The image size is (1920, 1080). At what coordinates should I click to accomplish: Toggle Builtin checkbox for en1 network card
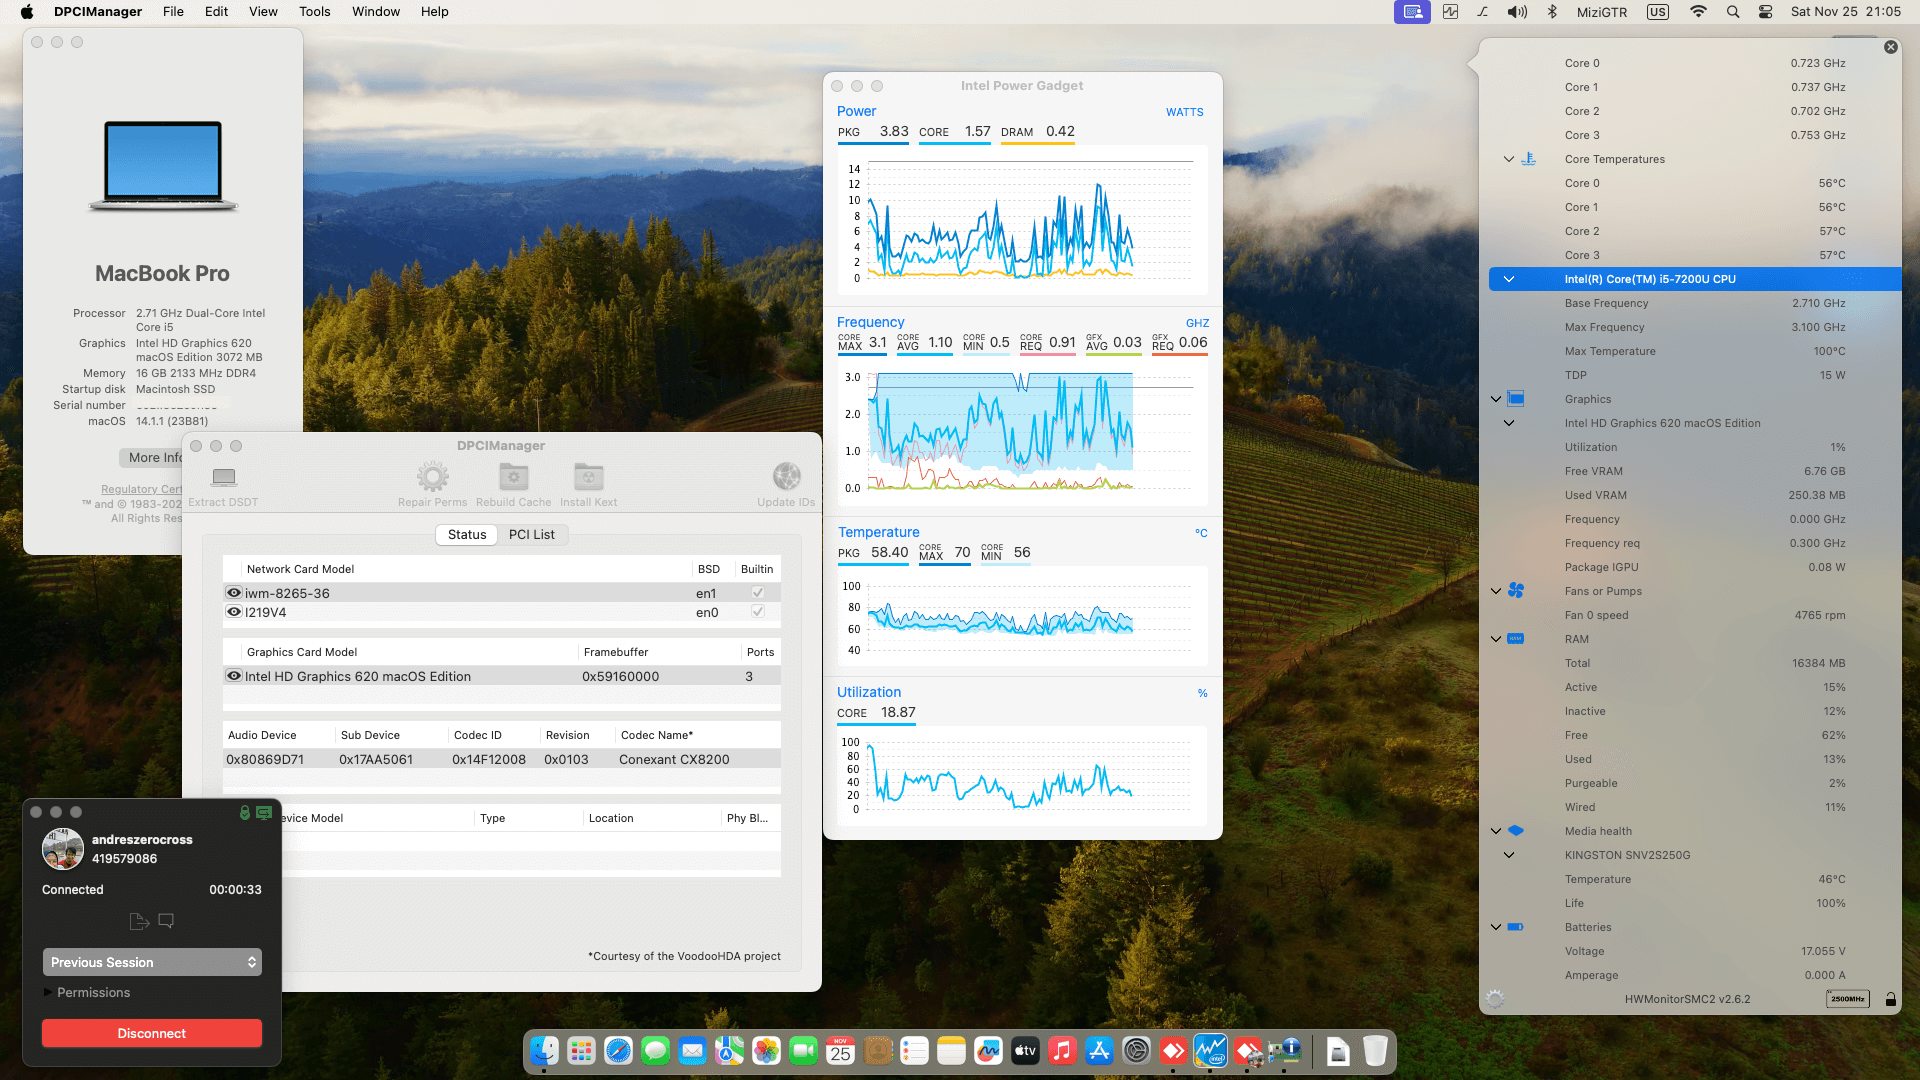coord(758,593)
